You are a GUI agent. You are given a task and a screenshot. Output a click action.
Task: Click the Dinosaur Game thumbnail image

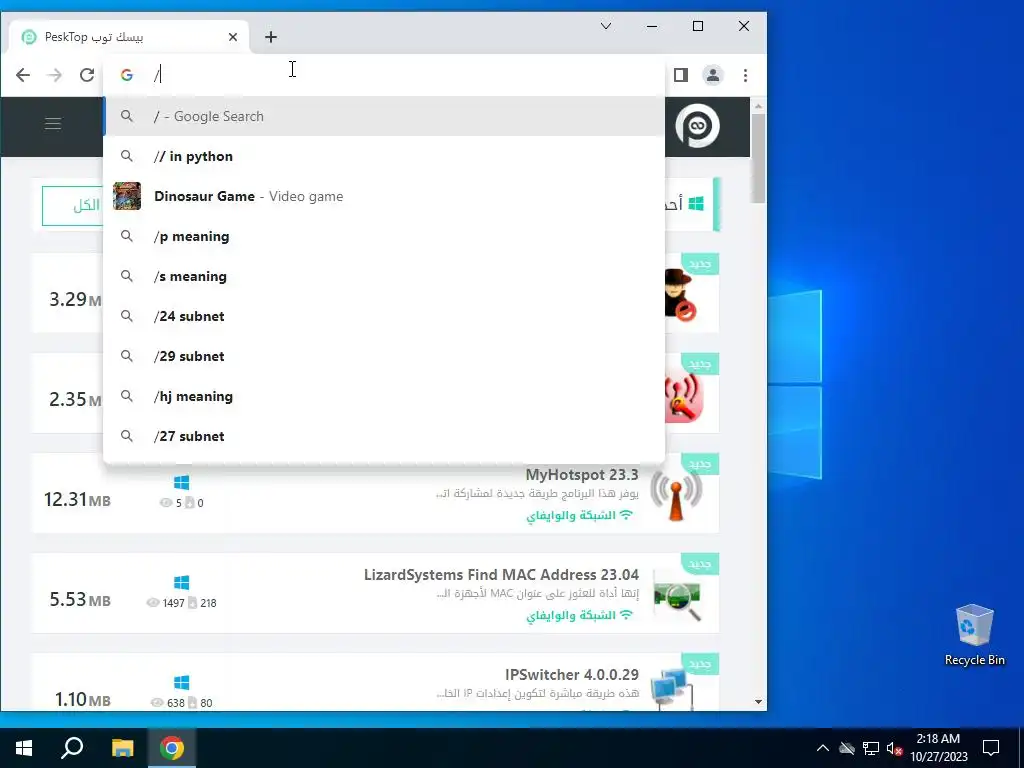click(x=127, y=196)
